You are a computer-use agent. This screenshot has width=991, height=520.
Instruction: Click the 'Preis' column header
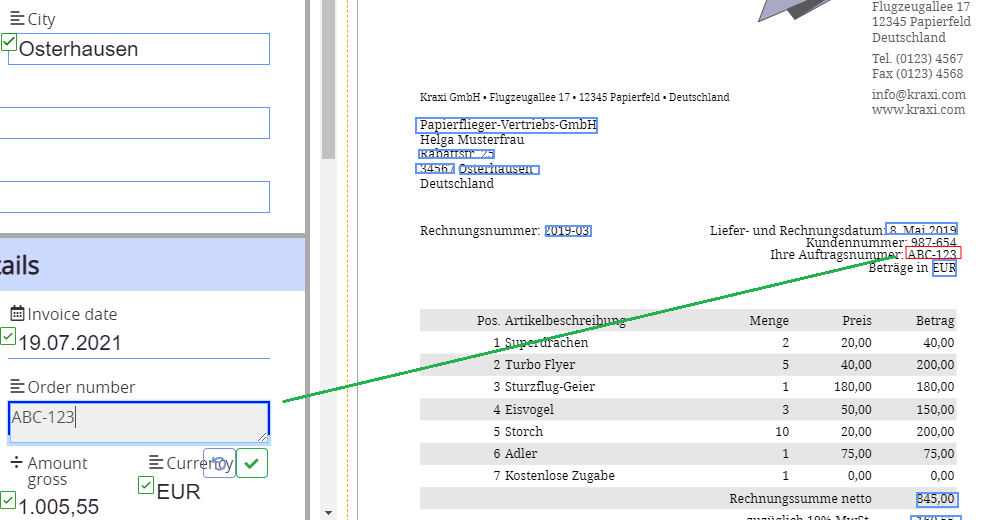[x=857, y=320]
